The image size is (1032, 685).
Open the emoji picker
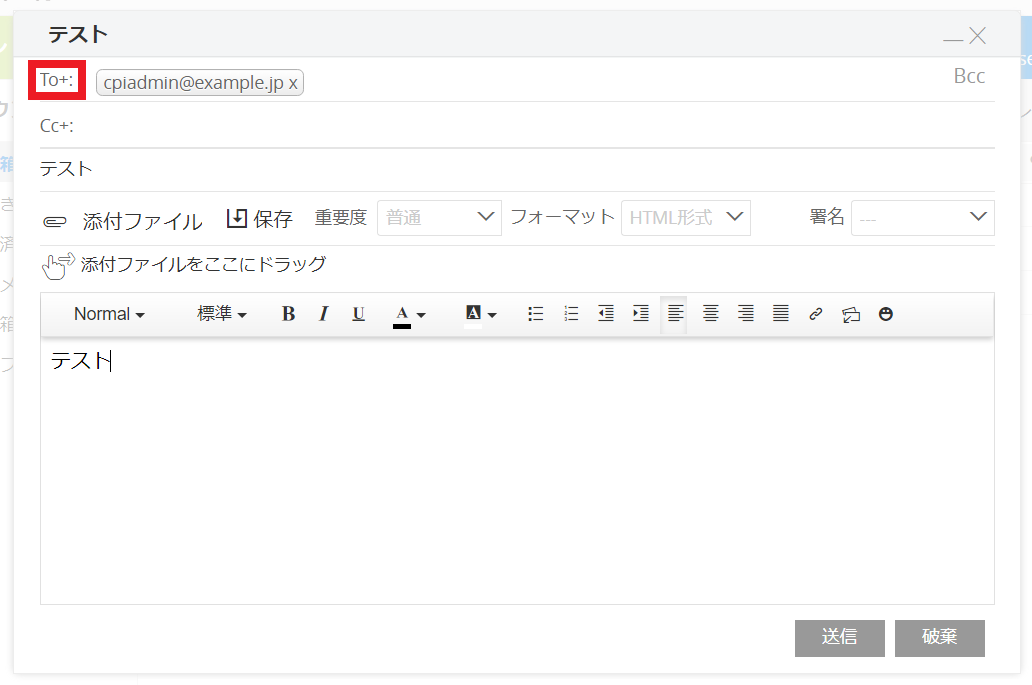pos(885,314)
